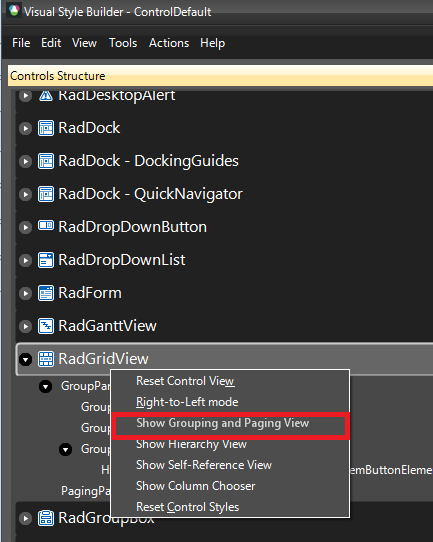Select the RadGanttView tree item

(x=225, y=326)
